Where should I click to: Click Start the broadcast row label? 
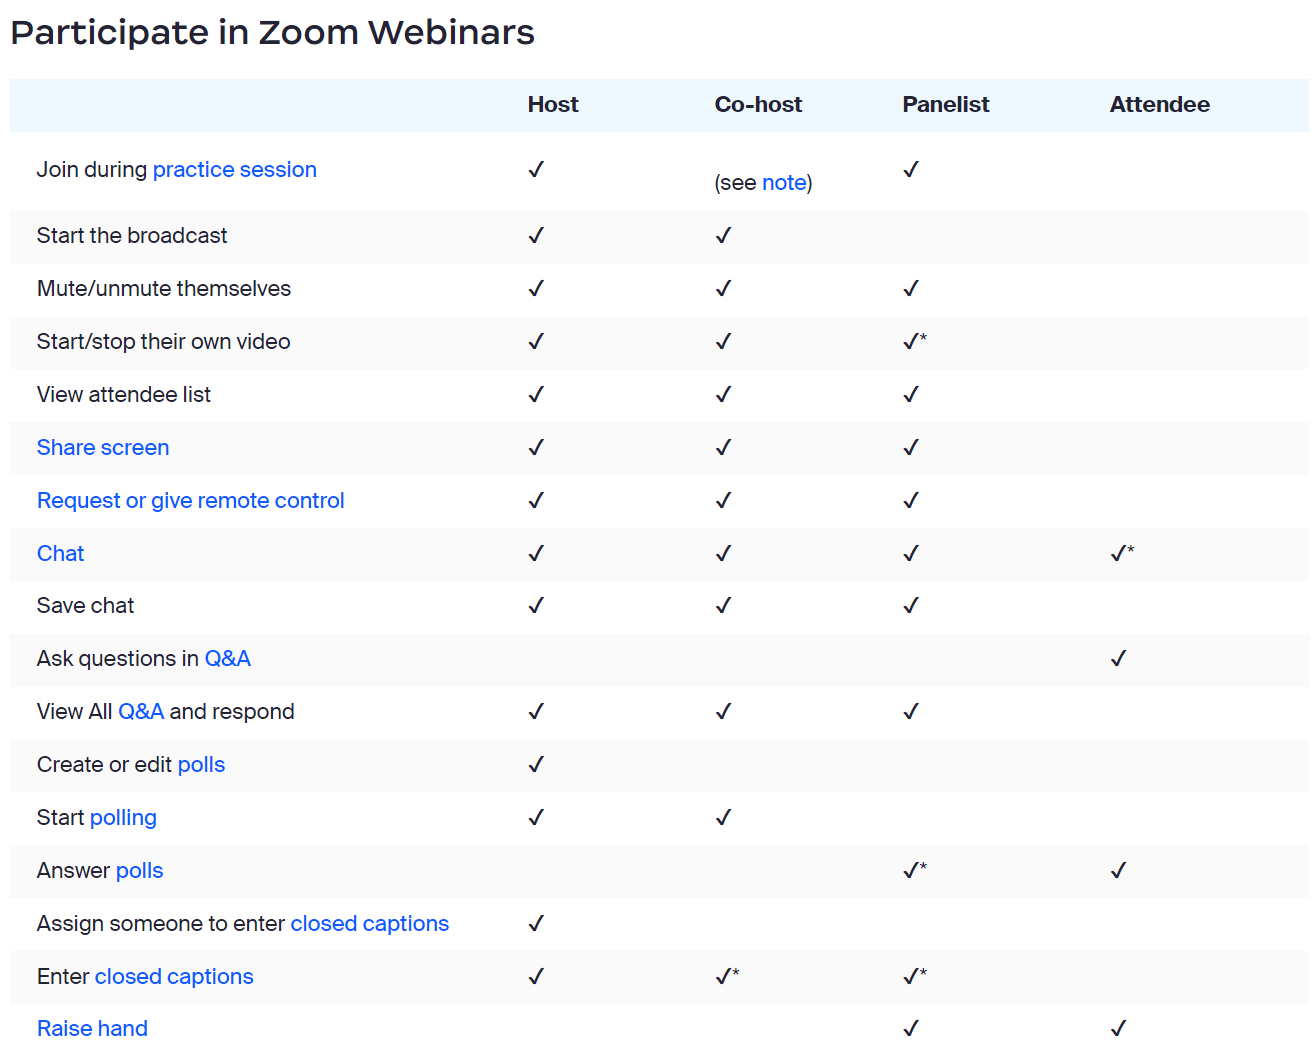132,235
